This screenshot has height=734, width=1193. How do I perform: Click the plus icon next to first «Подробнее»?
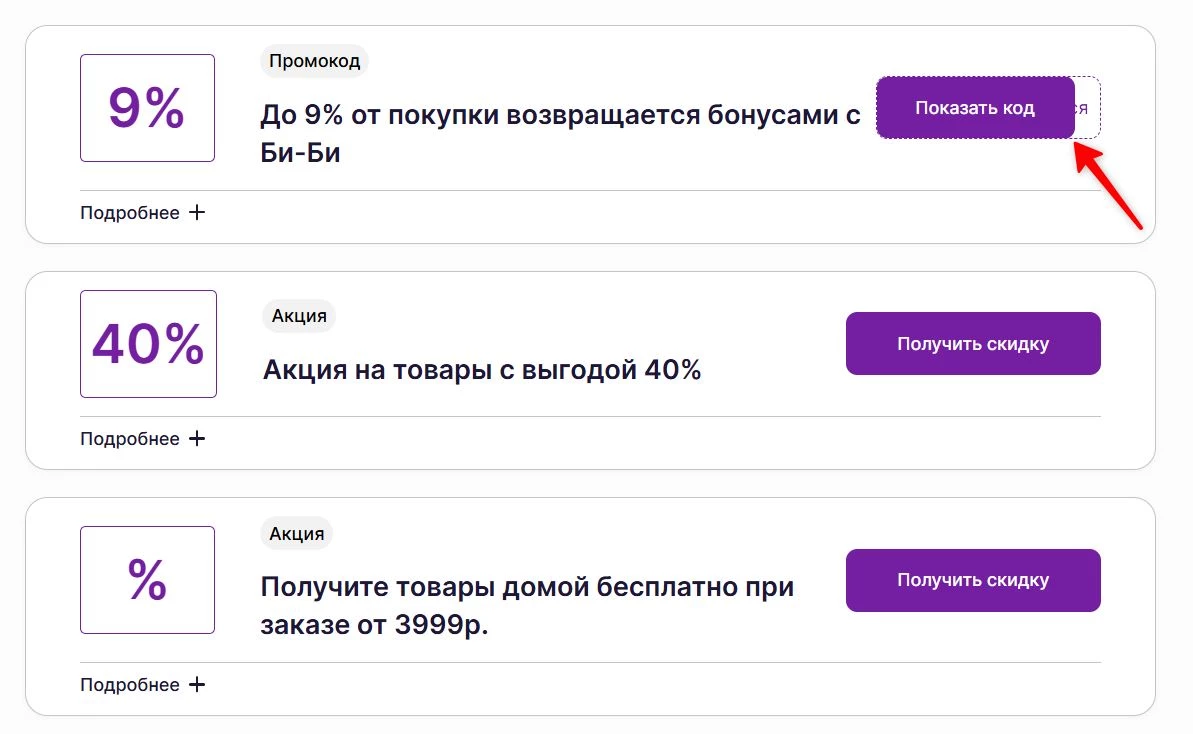click(198, 212)
